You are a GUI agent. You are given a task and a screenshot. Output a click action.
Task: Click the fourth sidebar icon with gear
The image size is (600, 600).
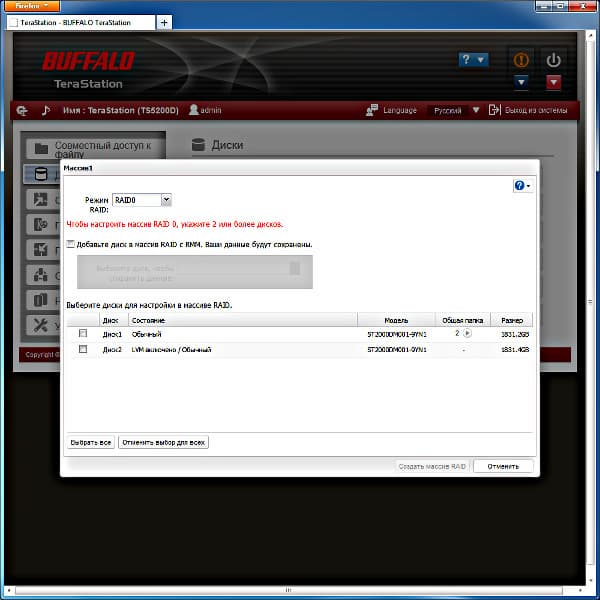(41, 225)
